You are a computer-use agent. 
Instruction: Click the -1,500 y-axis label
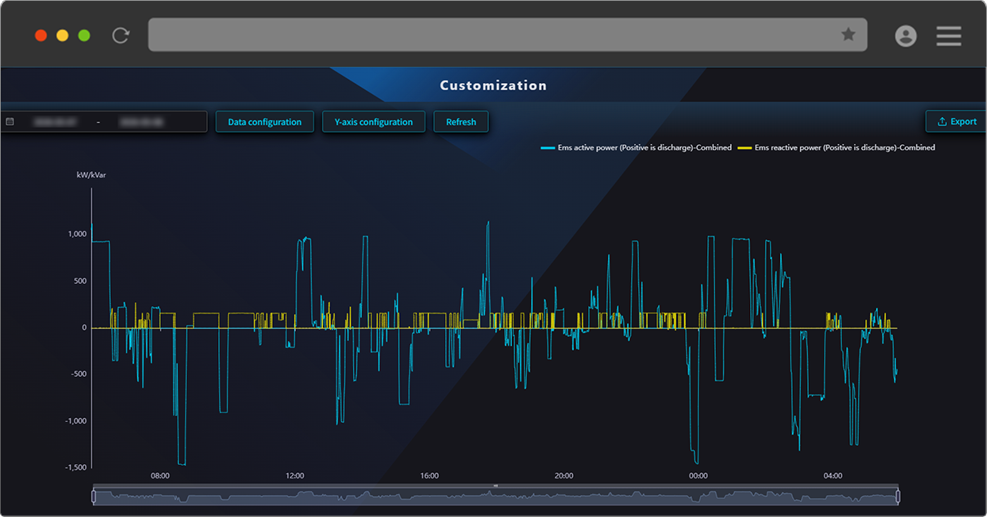click(x=76, y=467)
